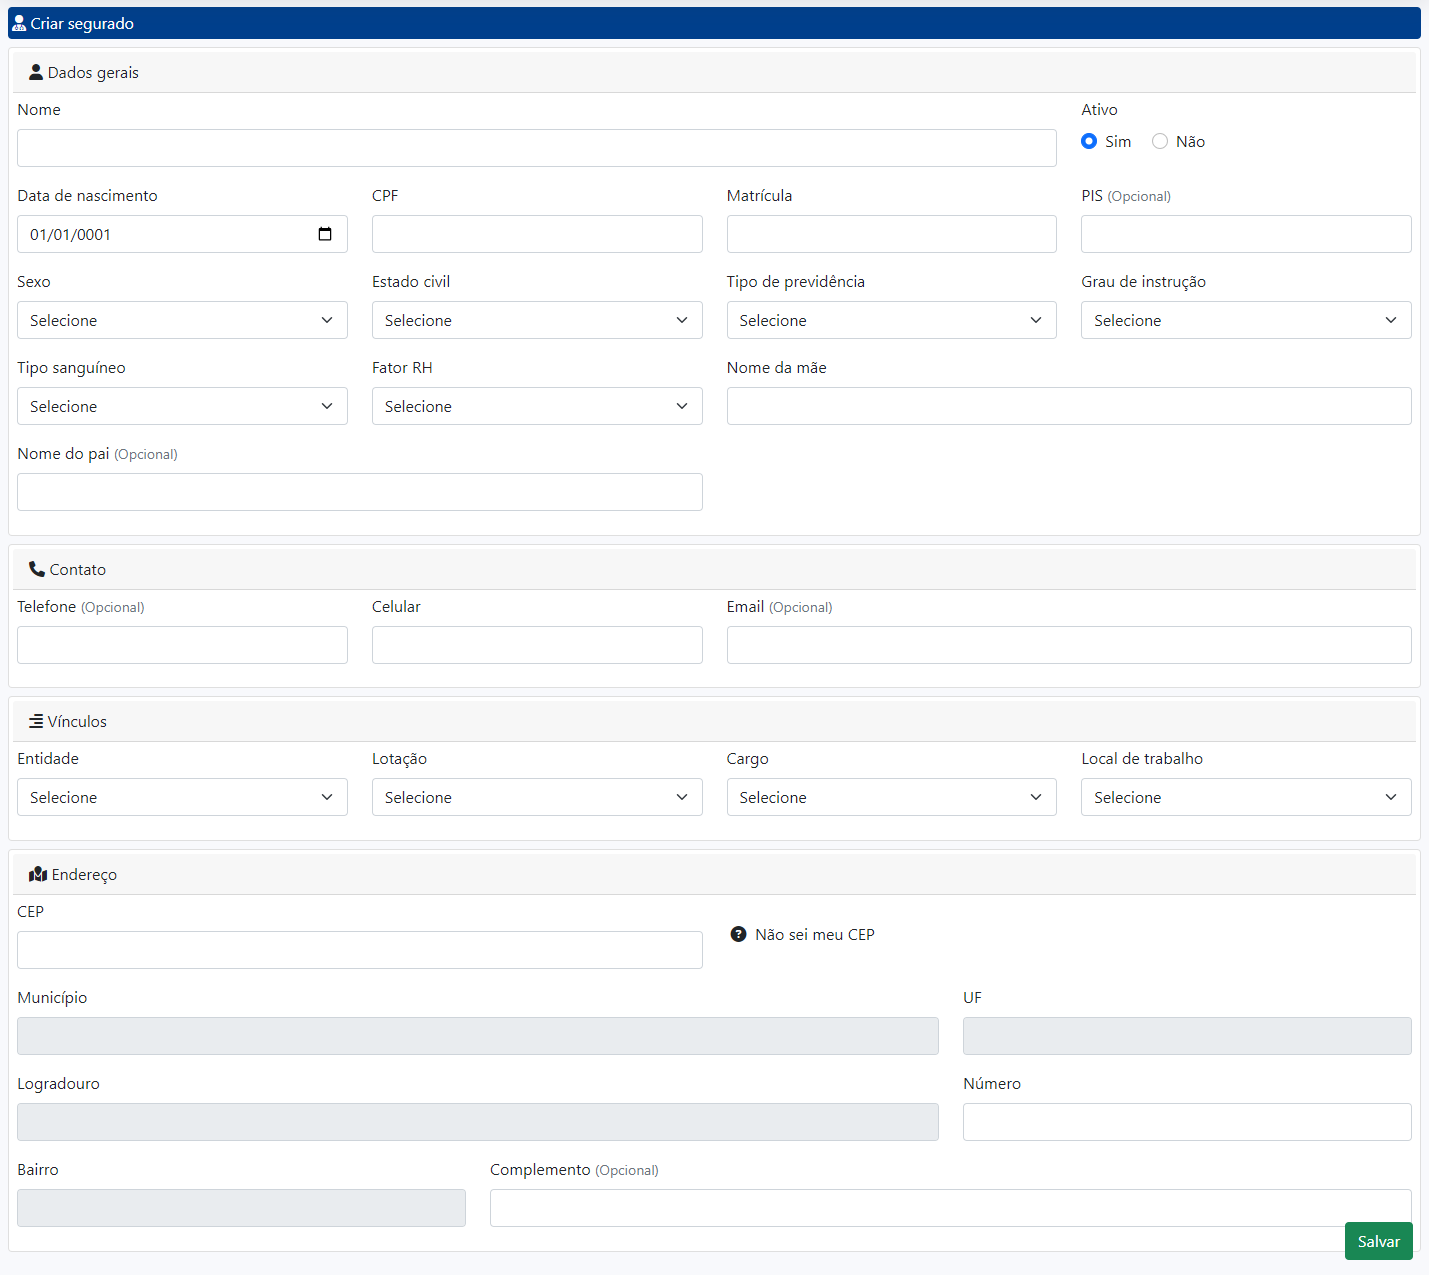The width and height of the screenshot is (1429, 1278).
Task: Focus the Celular input field
Action: click(x=537, y=645)
